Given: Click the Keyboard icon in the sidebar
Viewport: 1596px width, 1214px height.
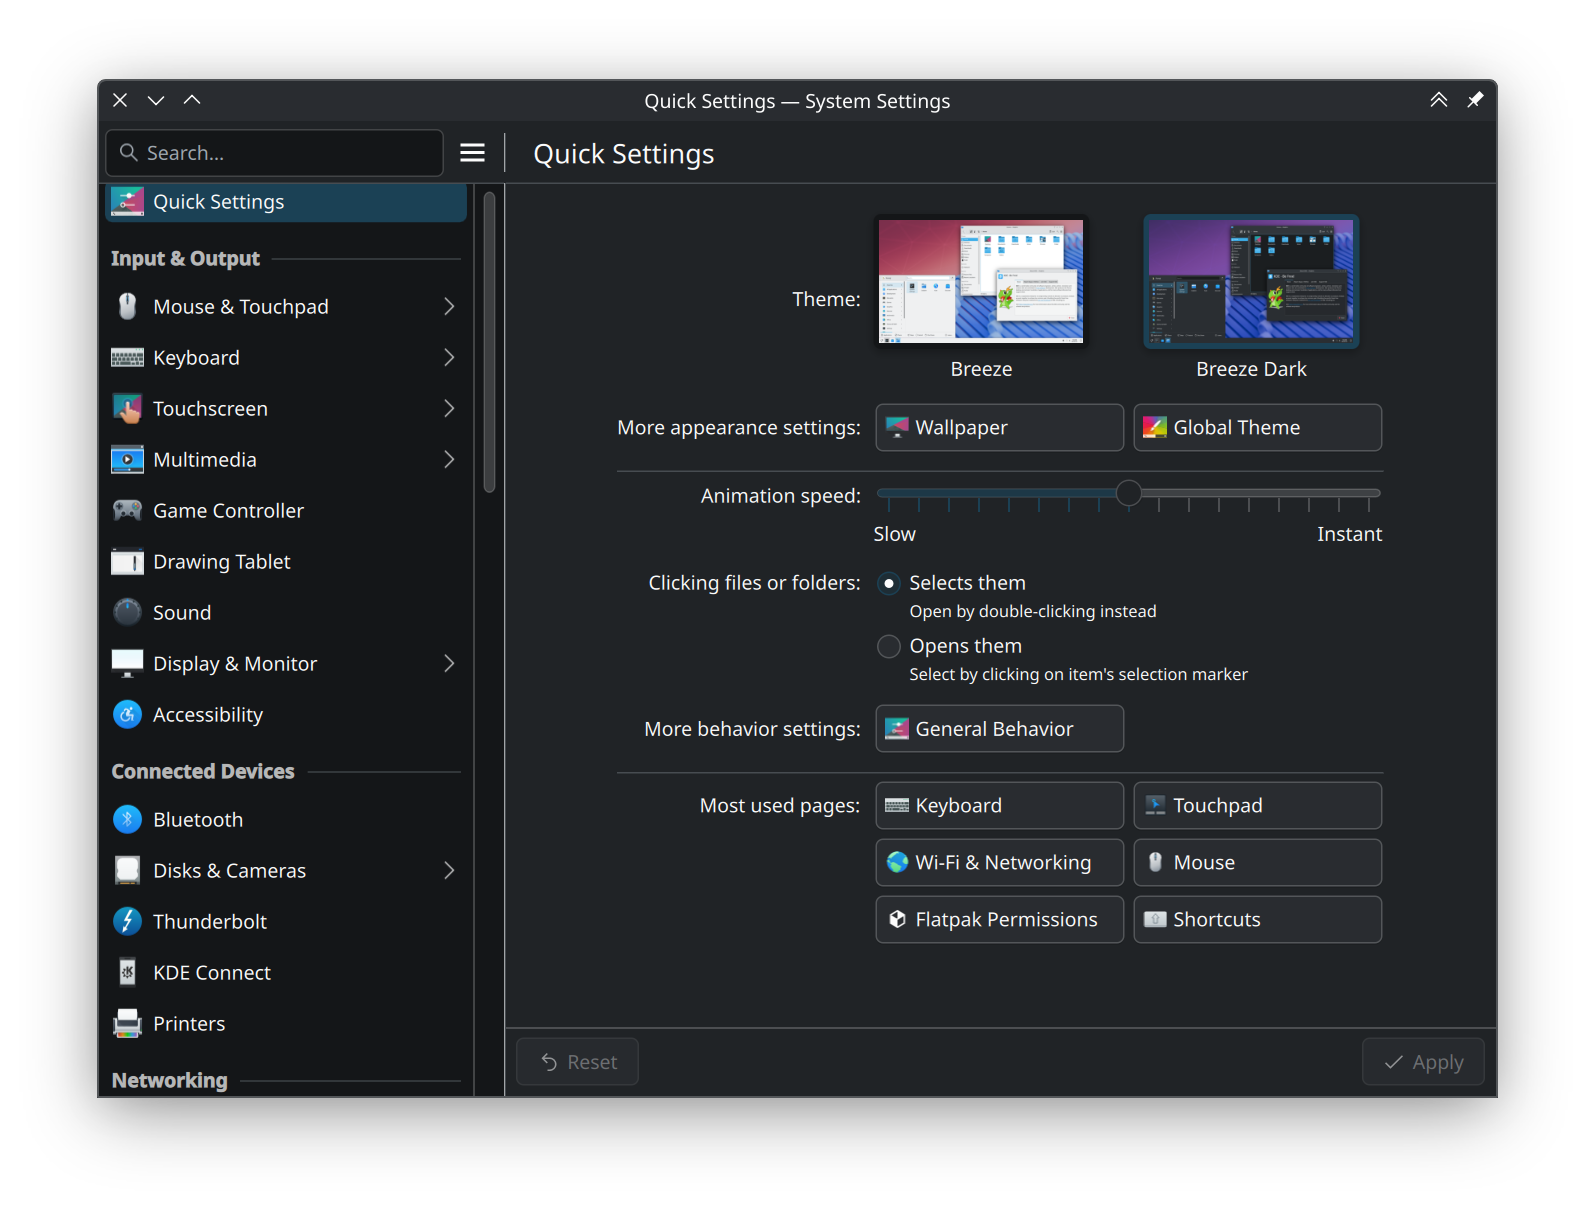Looking at the screenshot, I should click(x=127, y=357).
